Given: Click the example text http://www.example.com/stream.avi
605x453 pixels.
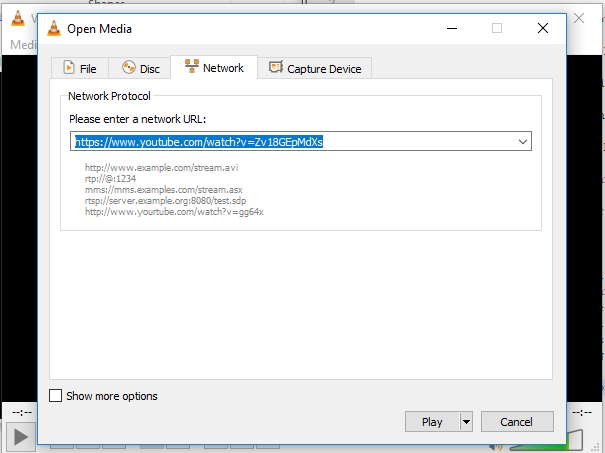Looking at the screenshot, I should (x=162, y=167).
